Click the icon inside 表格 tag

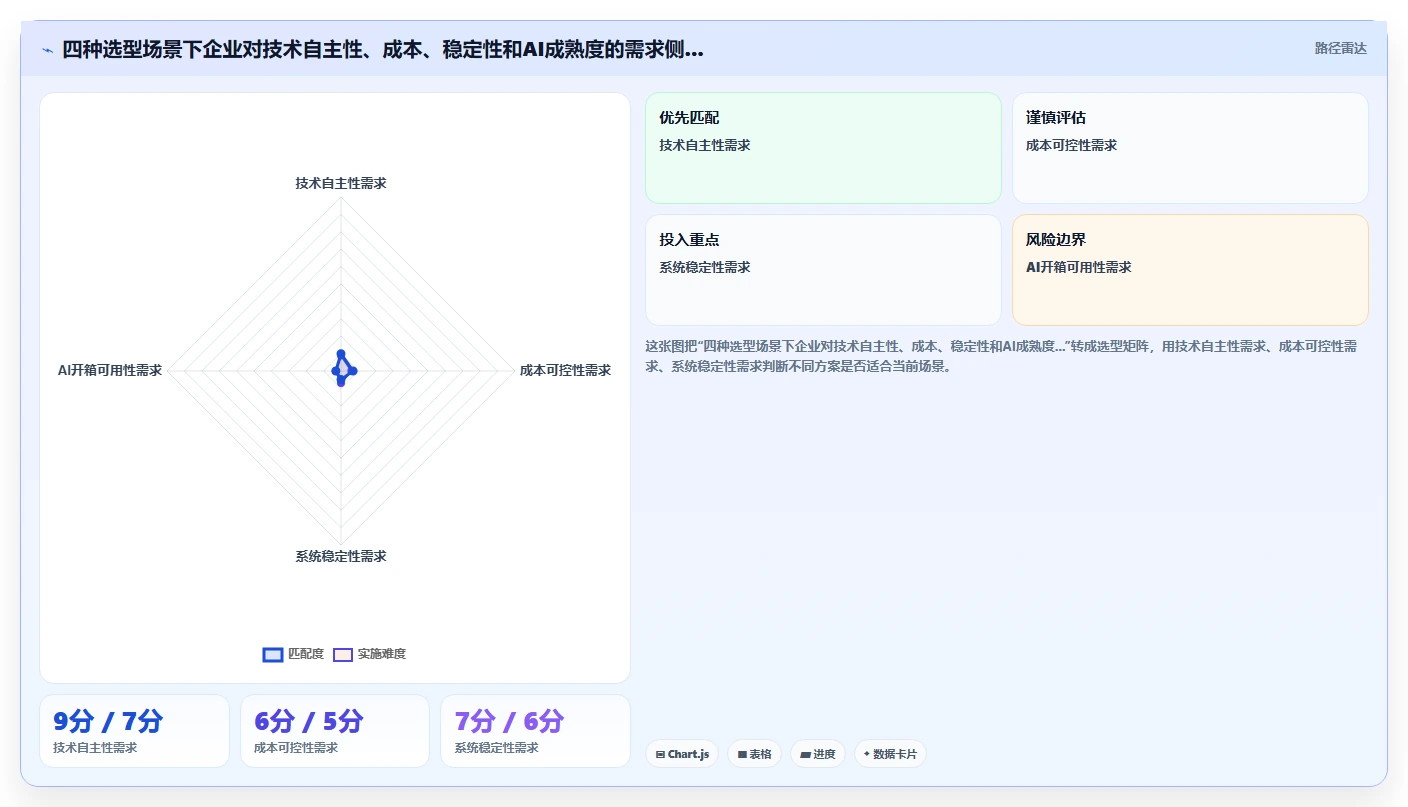pyautogui.click(x=742, y=755)
